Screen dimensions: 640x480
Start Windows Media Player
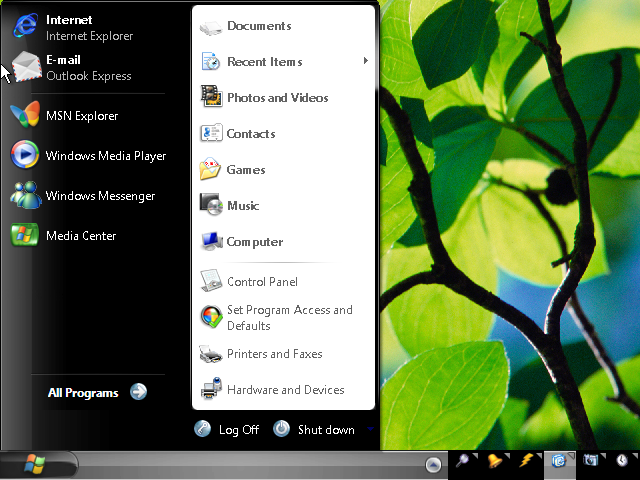tap(88, 155)
